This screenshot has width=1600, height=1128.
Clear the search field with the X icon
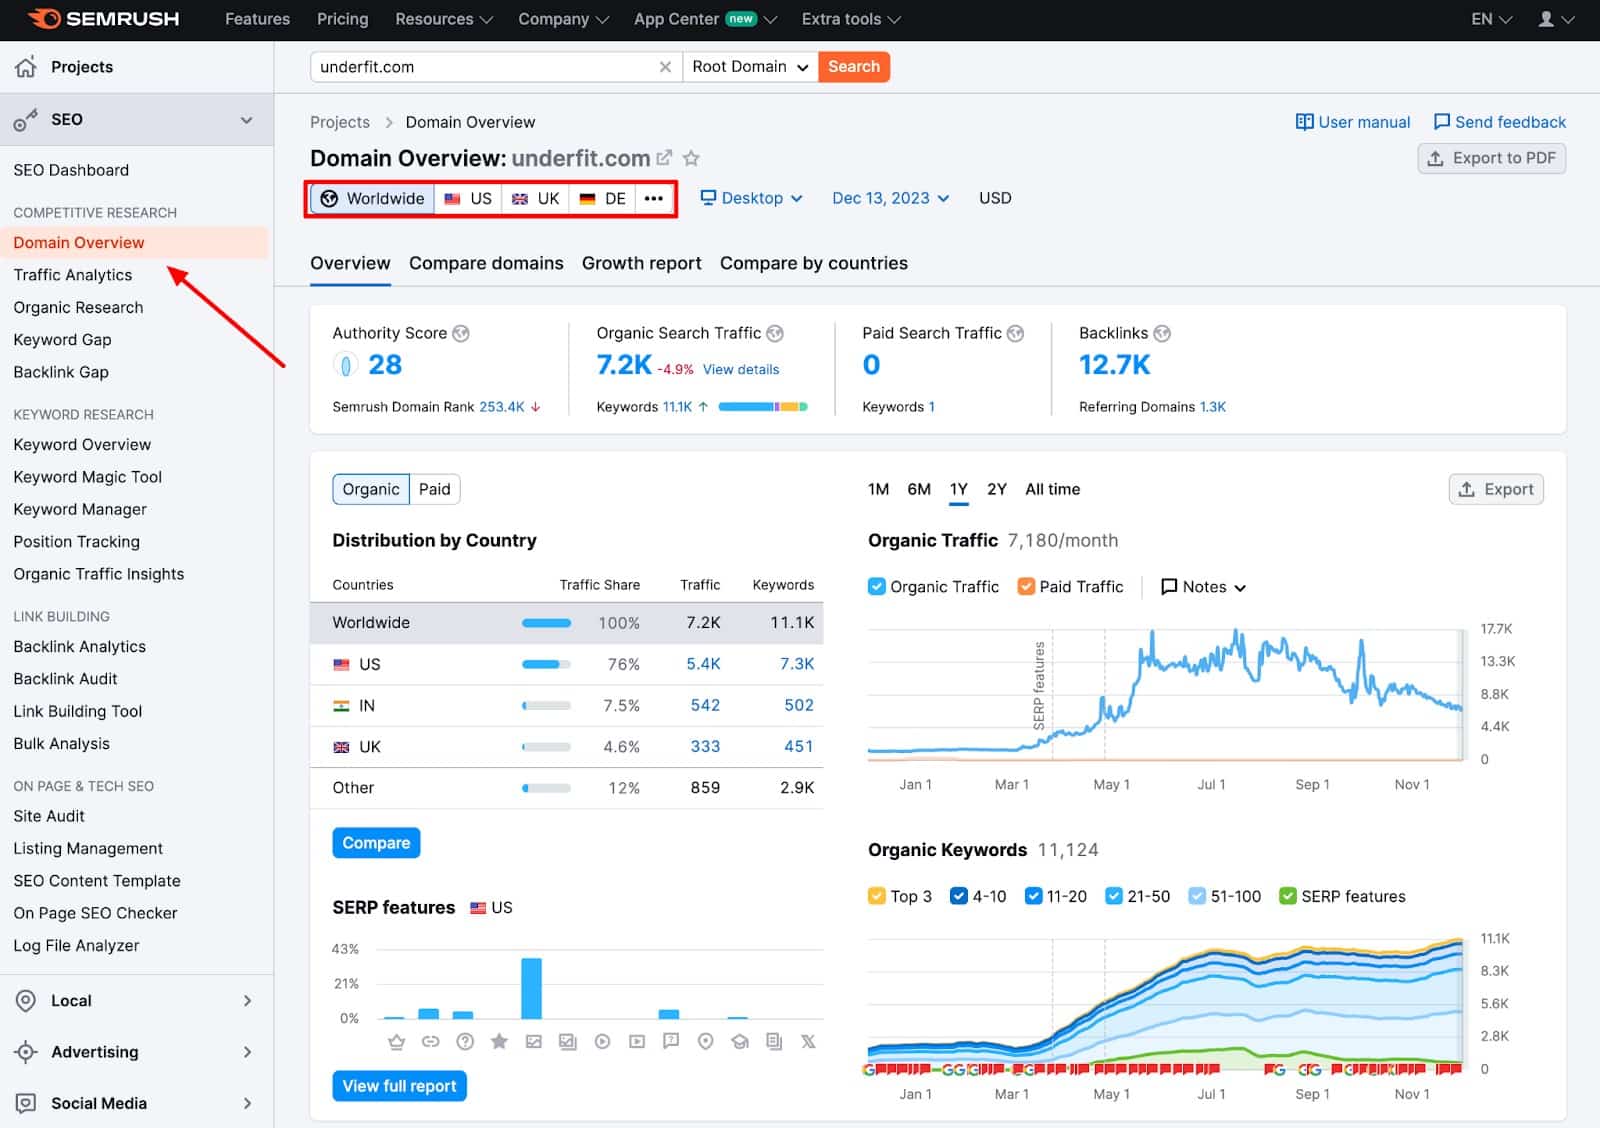665,67
